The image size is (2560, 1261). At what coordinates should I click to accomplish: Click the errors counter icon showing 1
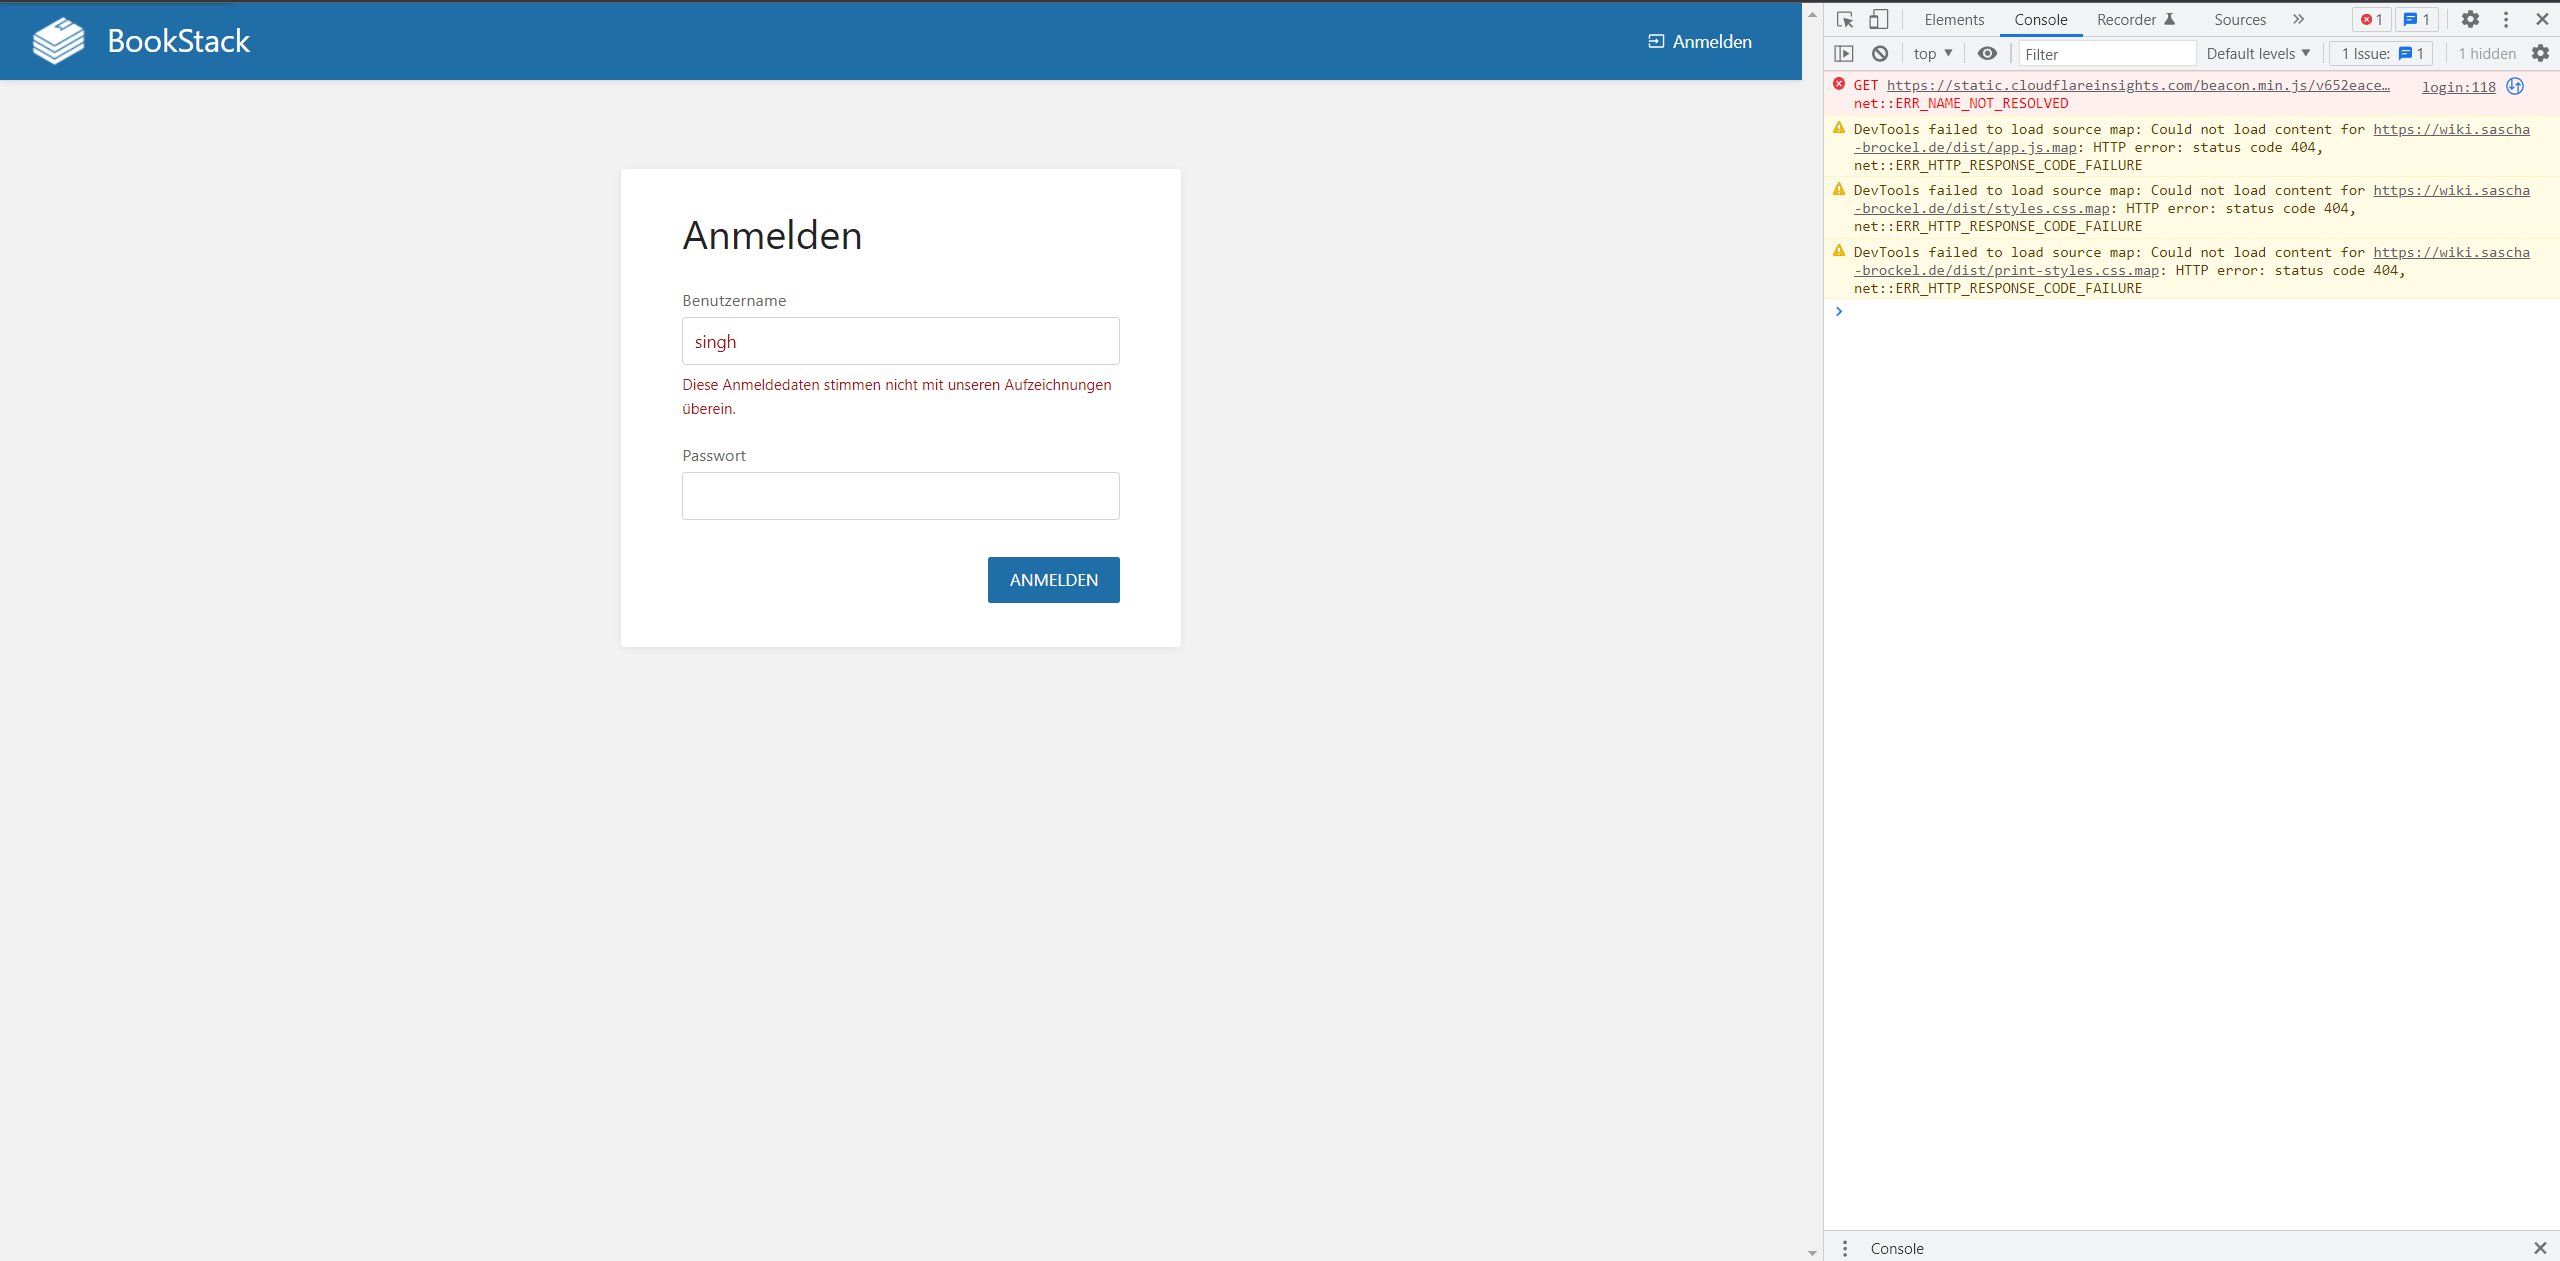pos(2370,19)
